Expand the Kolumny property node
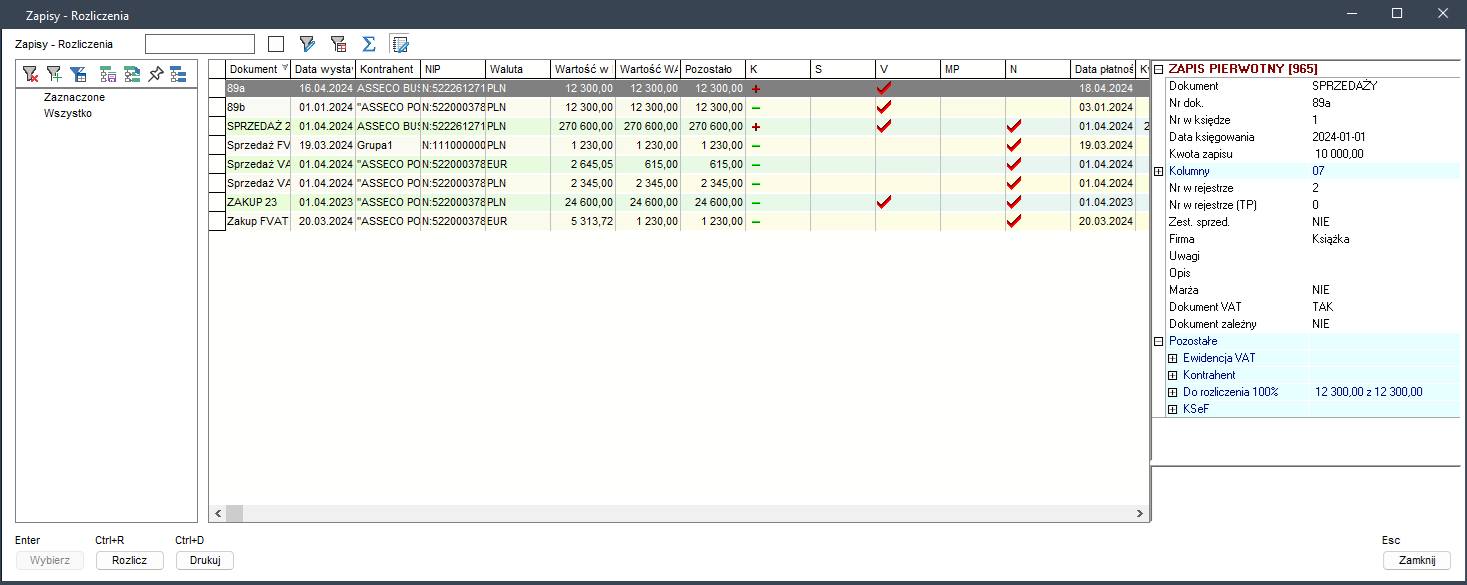This screenshot has height=585, width=1467. tap(1158, 171)
